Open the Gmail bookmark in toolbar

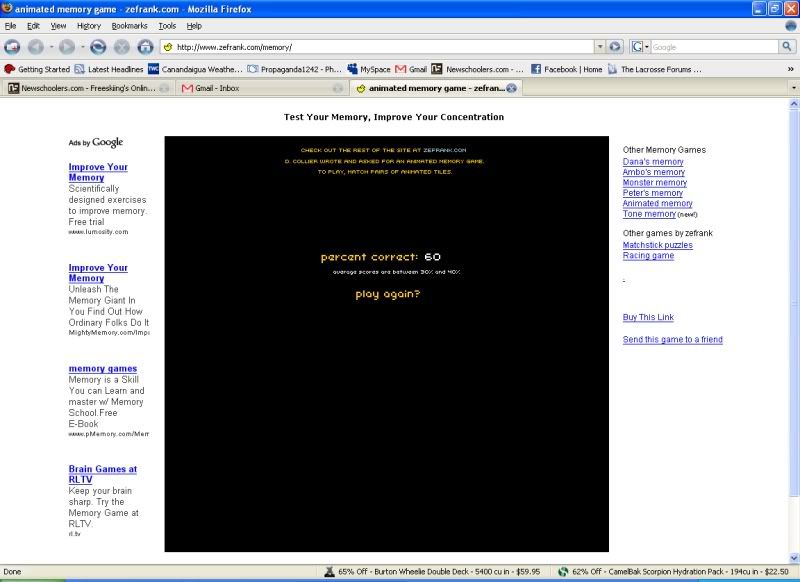point(411,69)
